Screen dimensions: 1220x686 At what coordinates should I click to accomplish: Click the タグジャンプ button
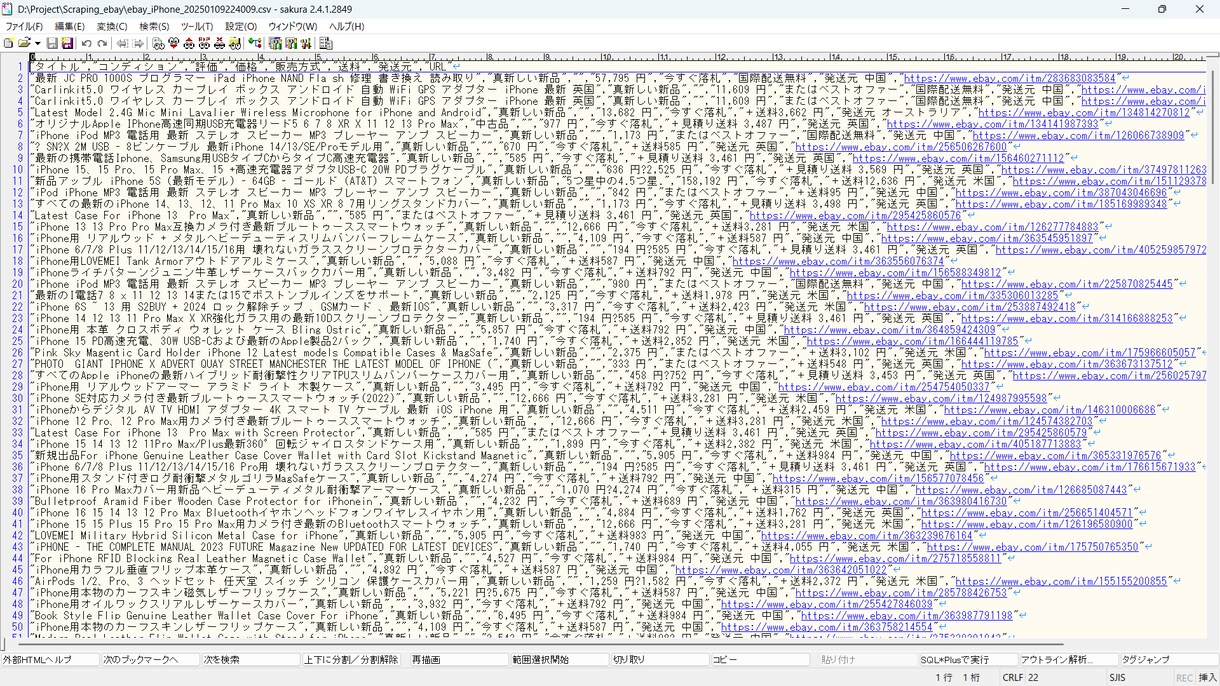pyautogui.click(x=1169, y=660)
